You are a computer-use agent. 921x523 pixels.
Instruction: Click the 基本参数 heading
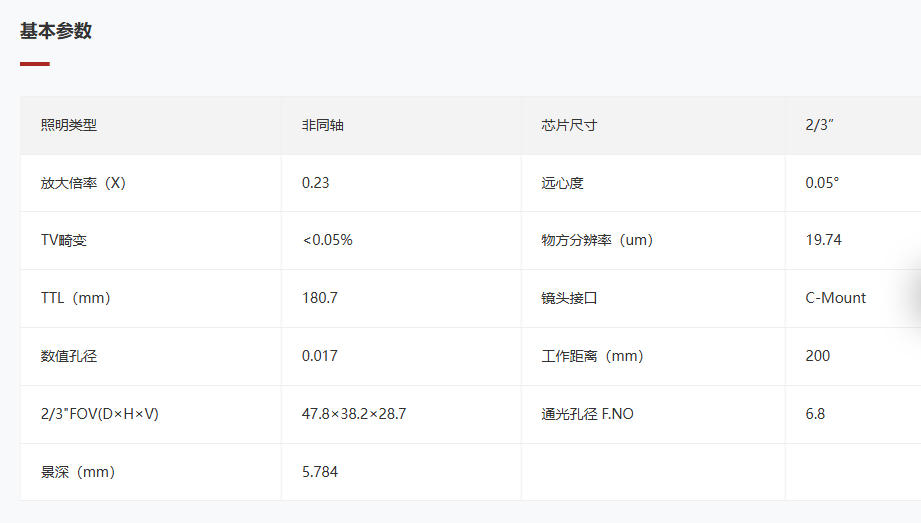tap(56, 31)
